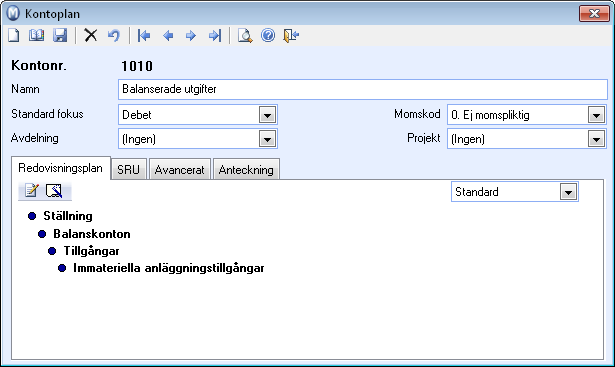615x367 pixels.
Task: Open the Avdelning dropdown
Action: (x=267, y=139)
